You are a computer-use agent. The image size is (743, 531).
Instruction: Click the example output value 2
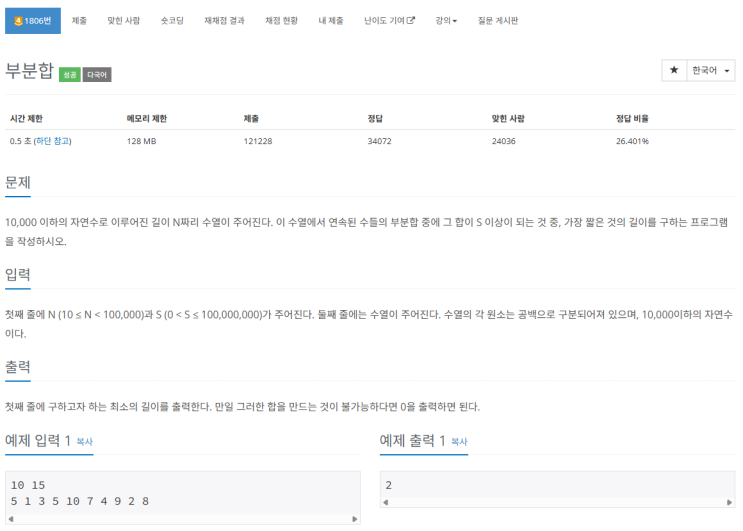[x=389, y=485]
